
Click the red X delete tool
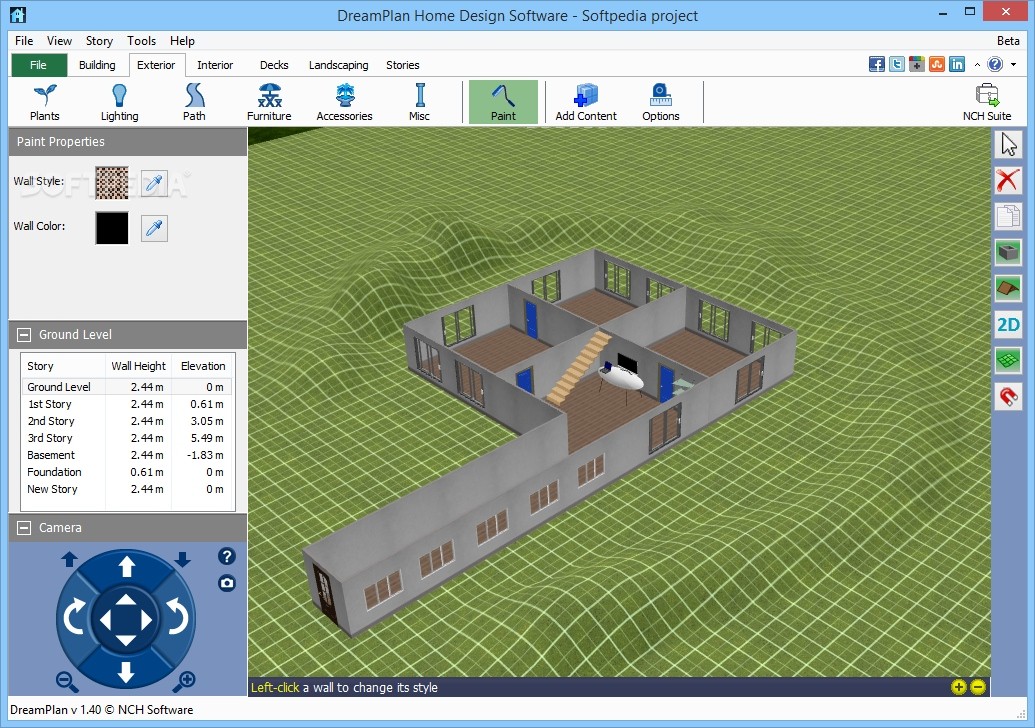point(1008,180)
